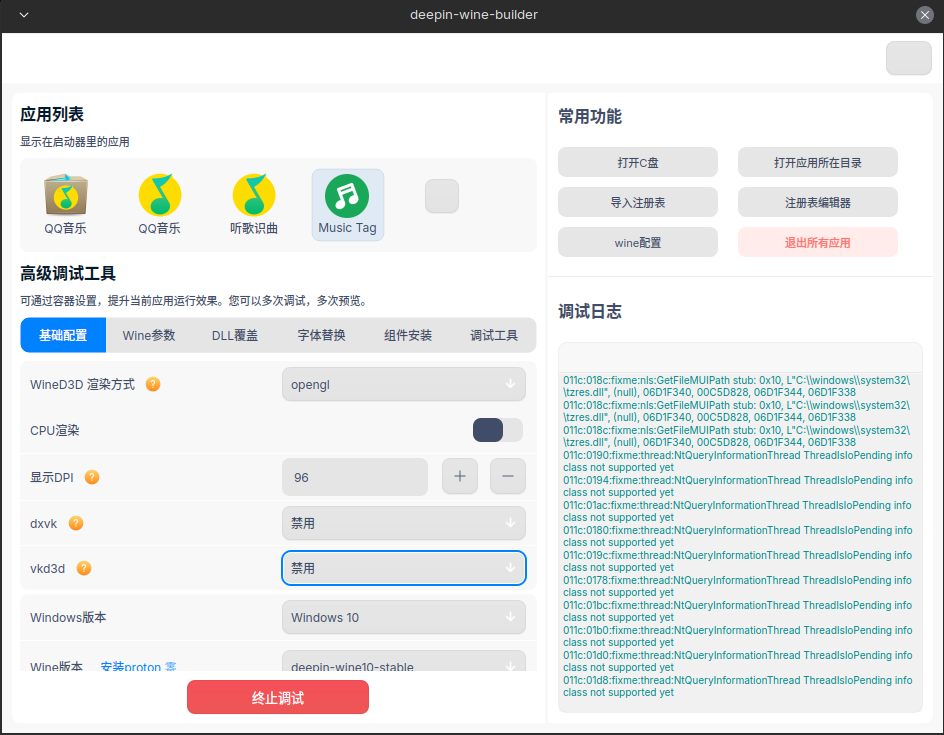The image size is (944, 735).
Task: Select the 字体替换 tab
Action: (321, 335)
